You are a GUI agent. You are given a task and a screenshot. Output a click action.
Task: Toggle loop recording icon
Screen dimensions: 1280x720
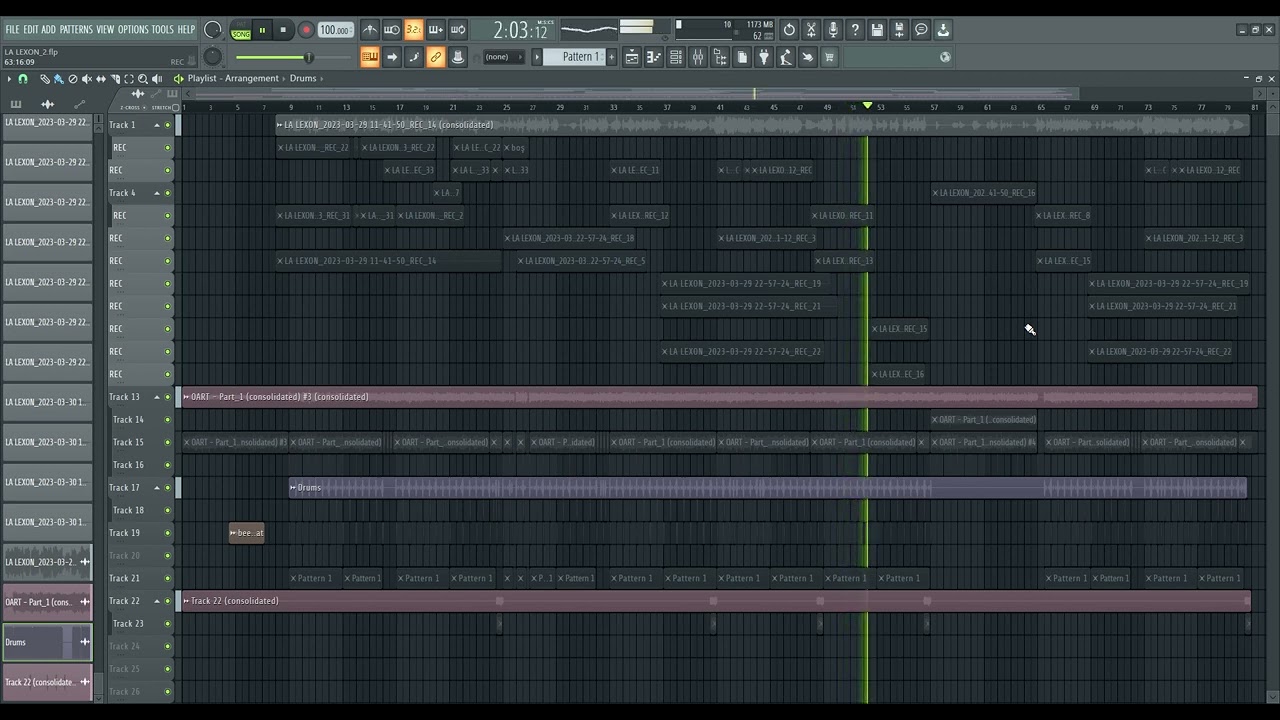[458, 30]
